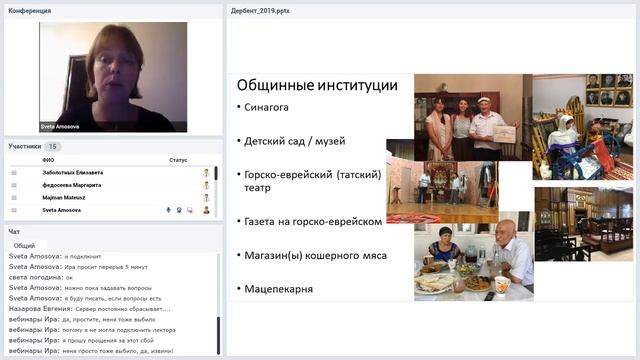Image resolution: width=640 pixels, height=360 pixels.
Task: Click Sveta Amosova's microphone status icon
Action: [168, 210]
